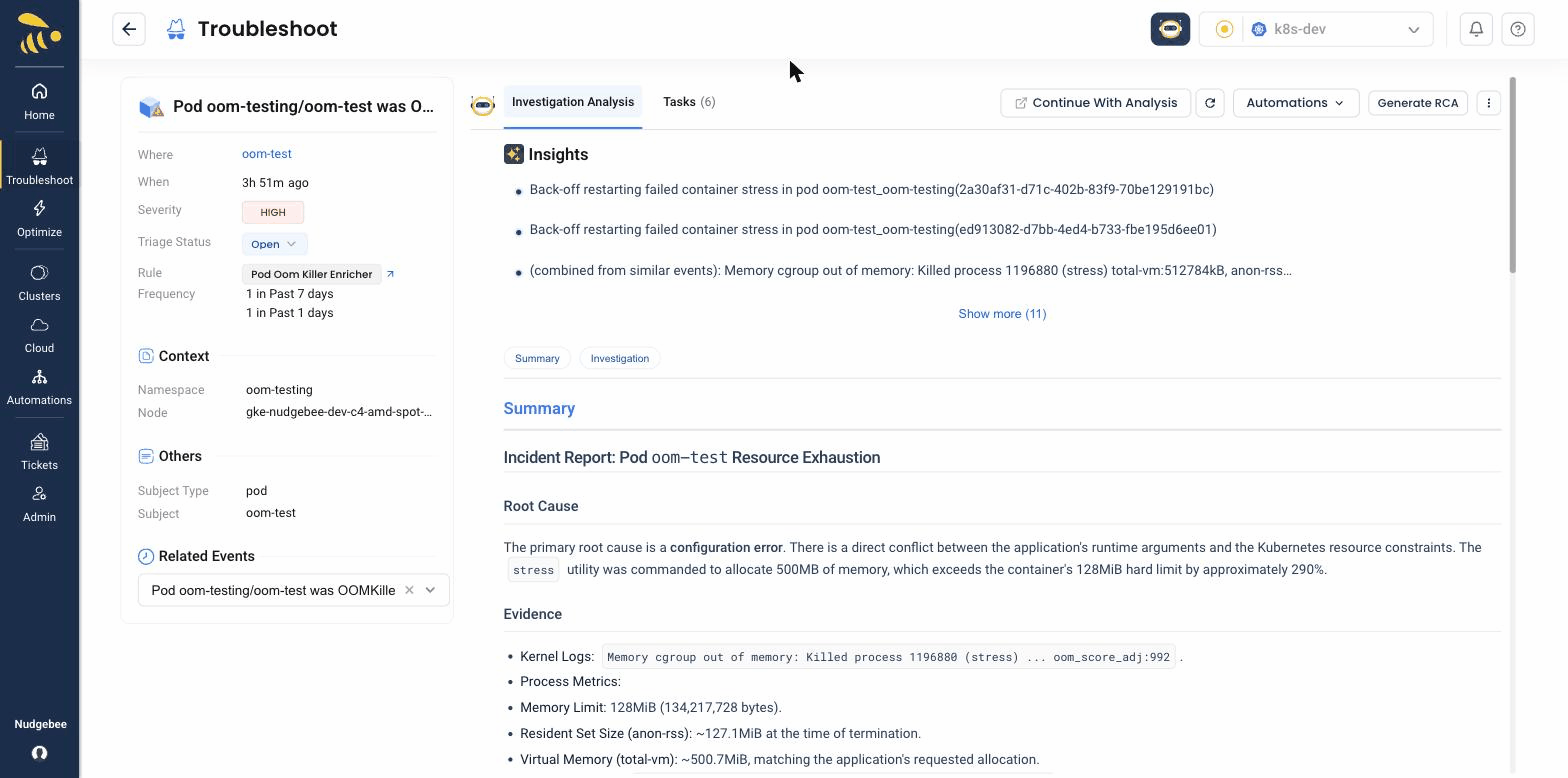Open the Pod Oom Killer Enricher rule link icon
The height and width of the screenshot is (778, 1568).
[x=390, y=274]
